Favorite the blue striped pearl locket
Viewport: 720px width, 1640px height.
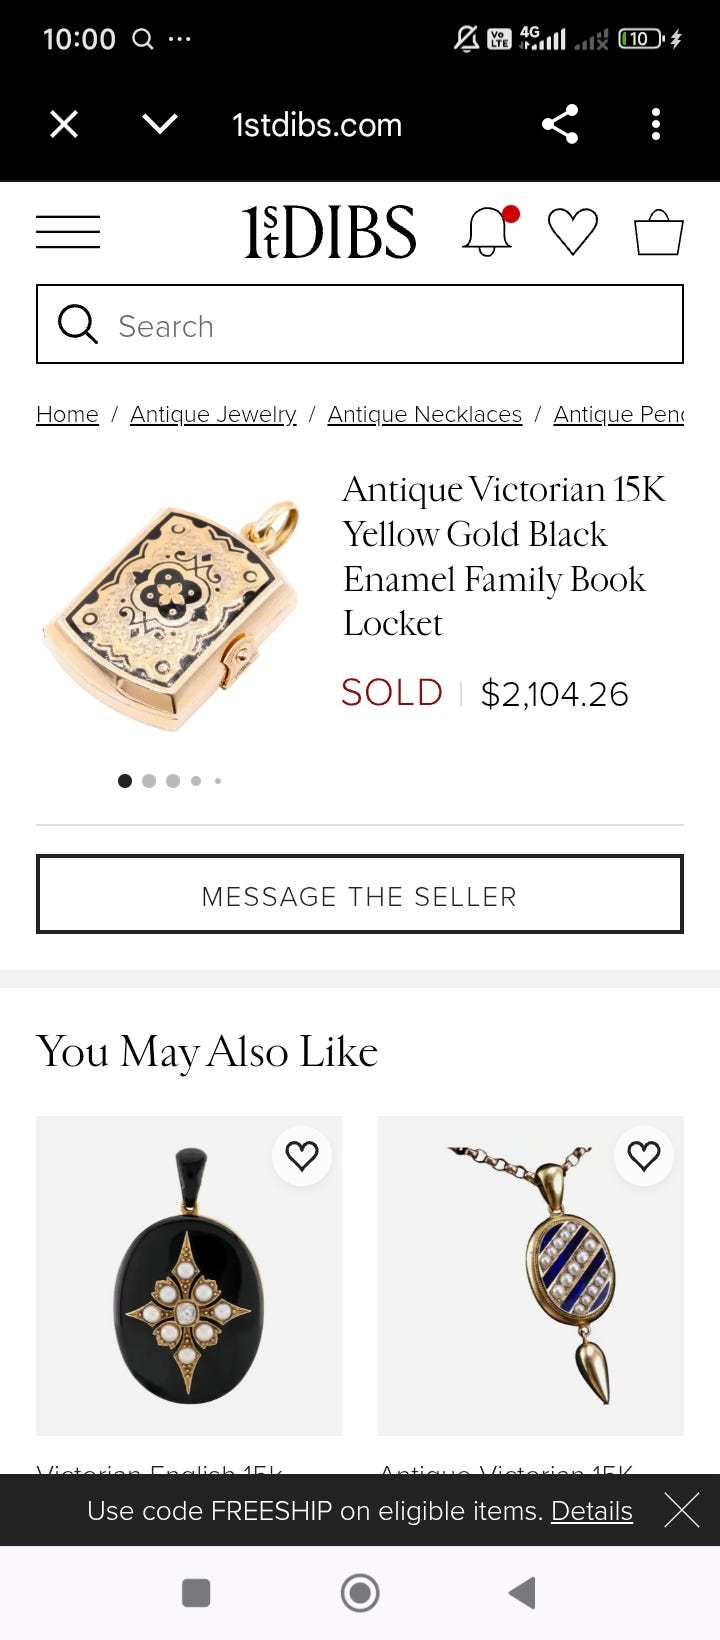point(644,1156)
